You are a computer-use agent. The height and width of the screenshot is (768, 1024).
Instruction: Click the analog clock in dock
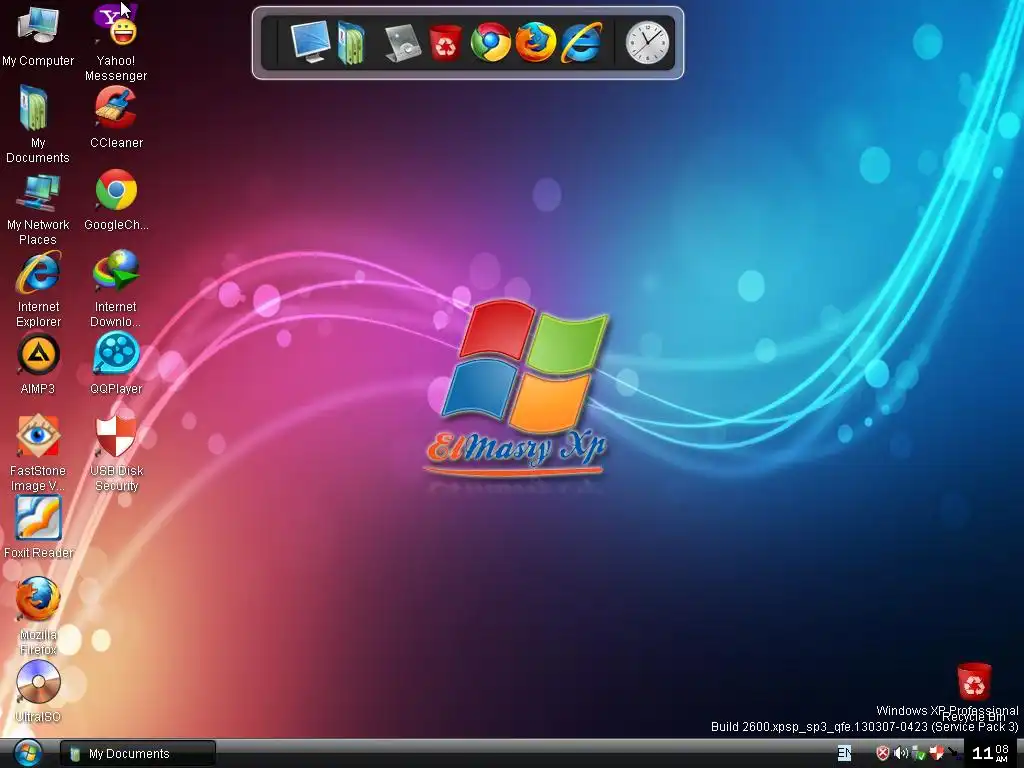[647, 43]
